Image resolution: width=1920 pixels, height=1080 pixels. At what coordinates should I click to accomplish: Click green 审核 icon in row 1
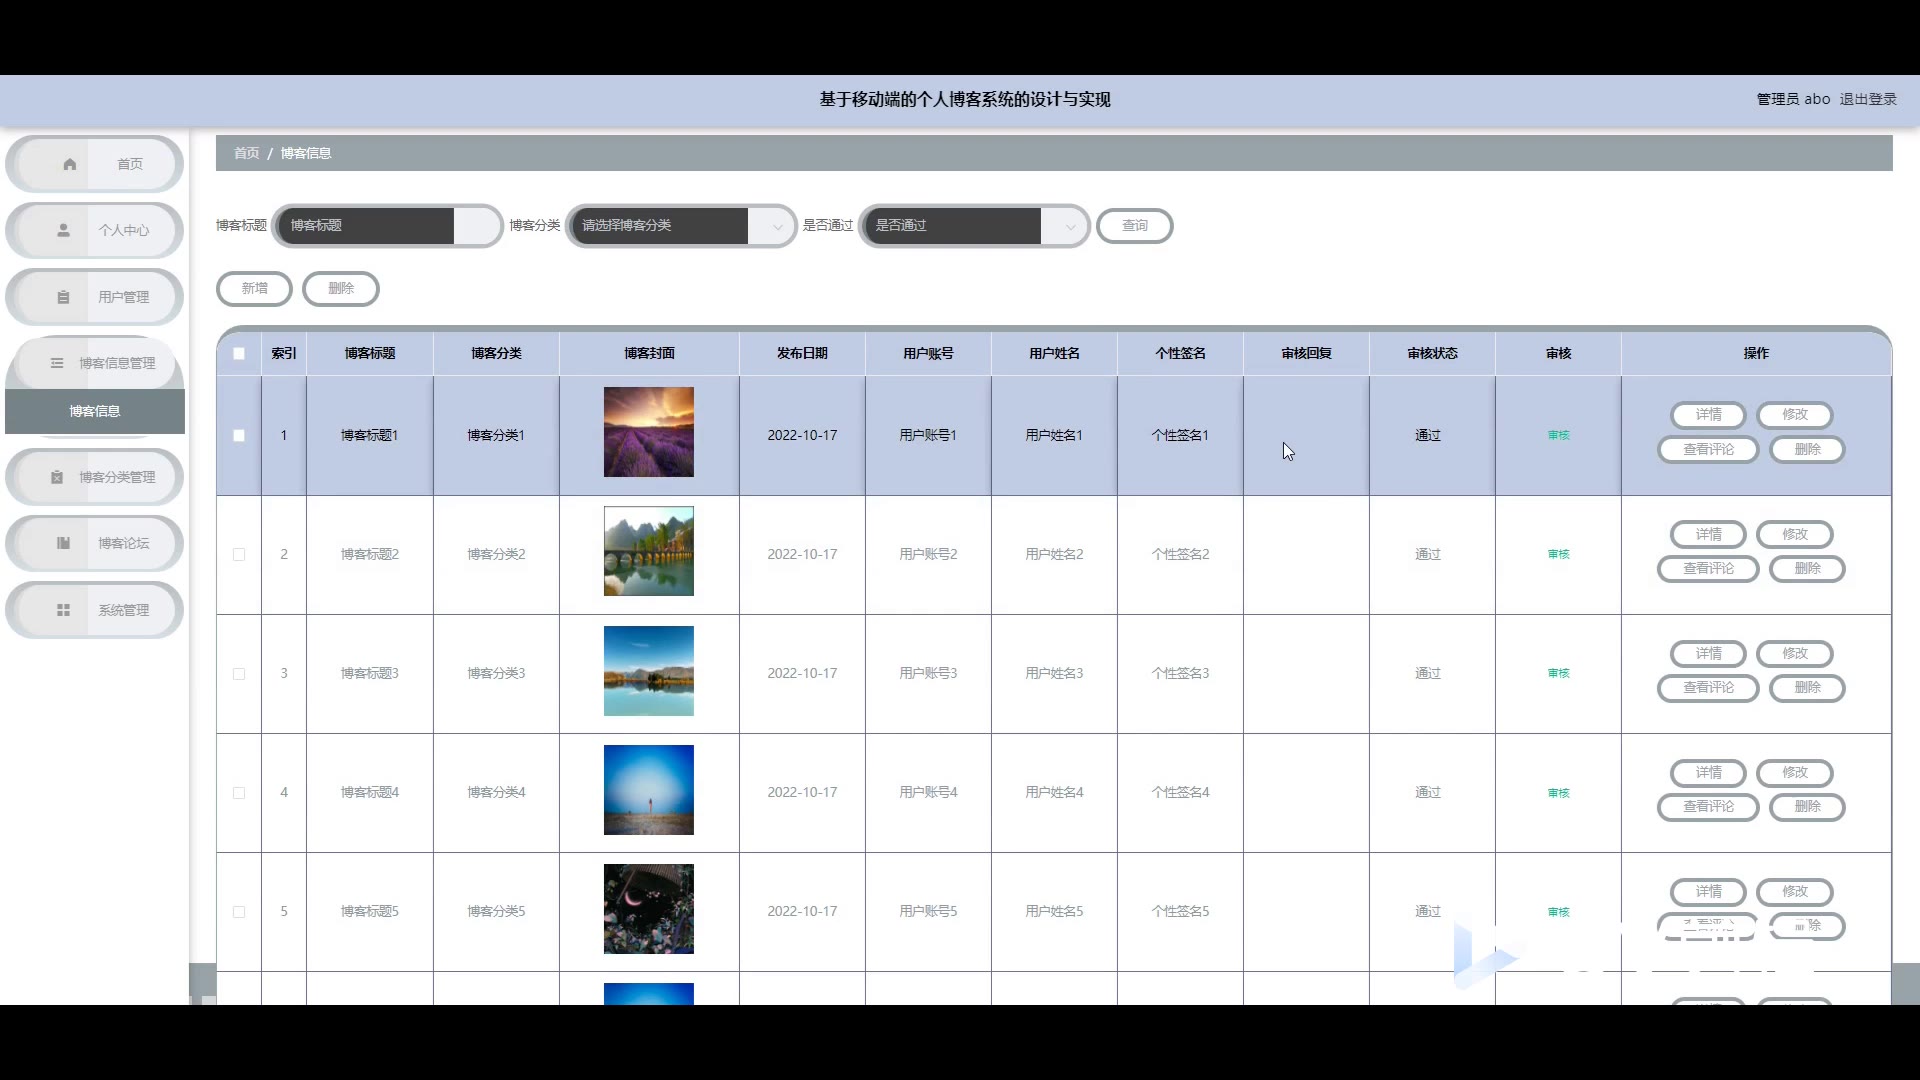coord(1558,435)
